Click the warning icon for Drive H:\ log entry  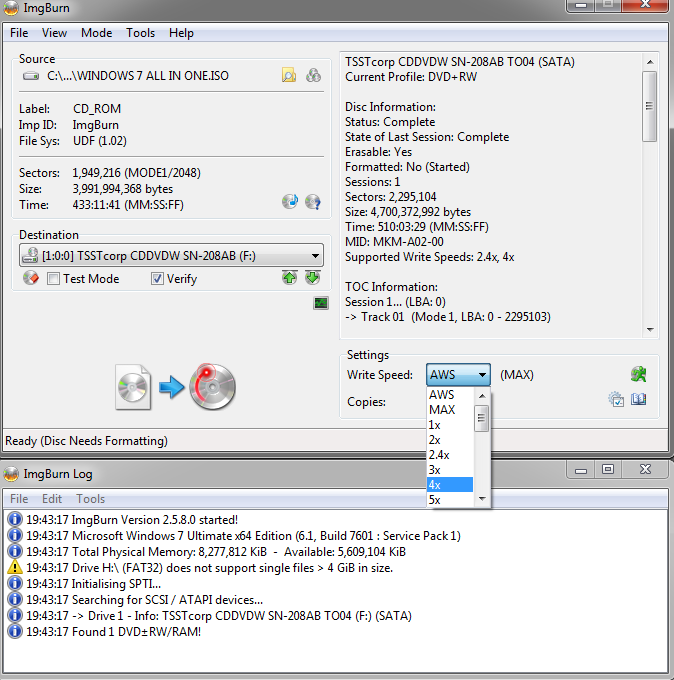[15, 567]
